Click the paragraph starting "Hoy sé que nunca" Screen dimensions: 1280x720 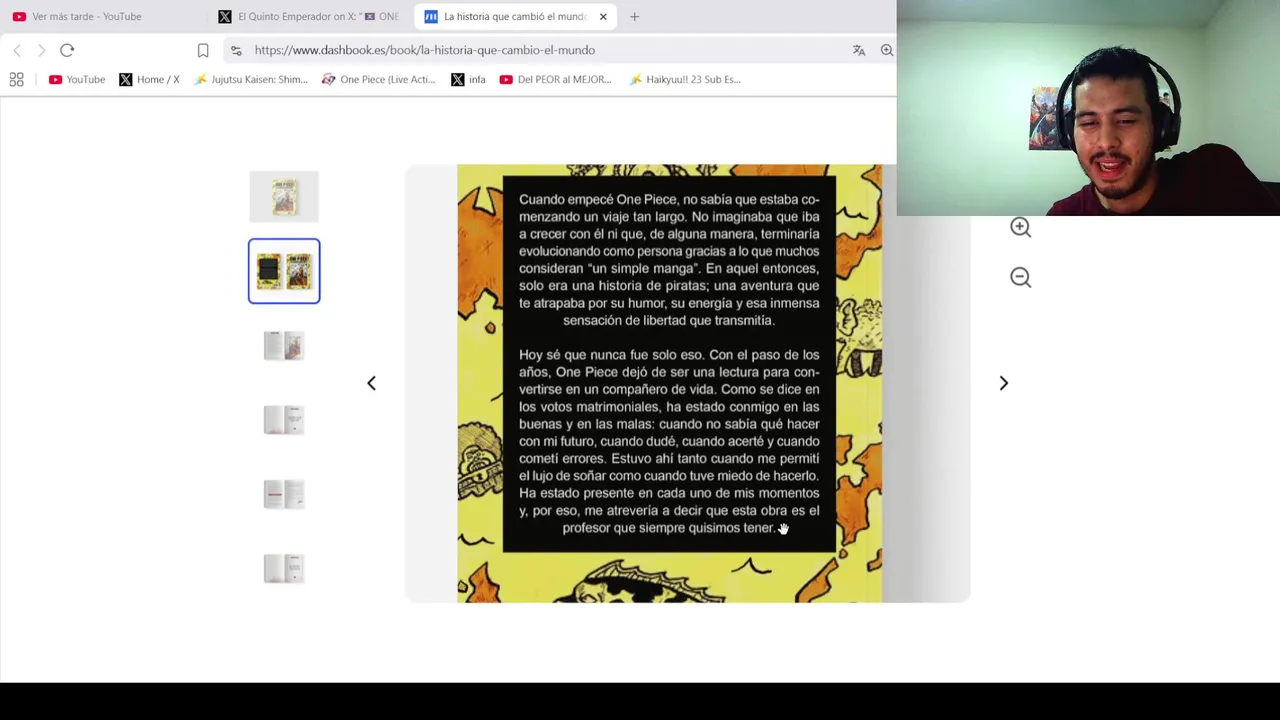point(669,441)
